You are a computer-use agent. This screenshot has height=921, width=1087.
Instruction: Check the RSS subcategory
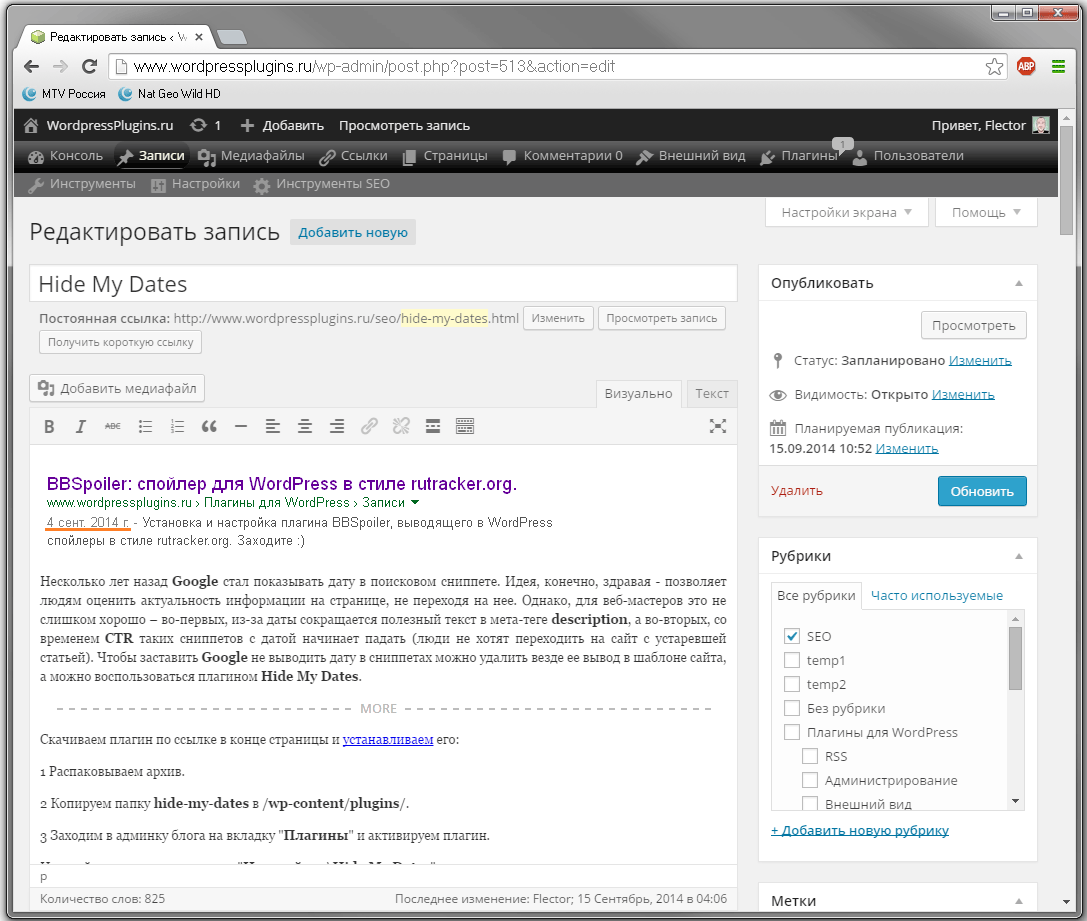coord(810,756)
